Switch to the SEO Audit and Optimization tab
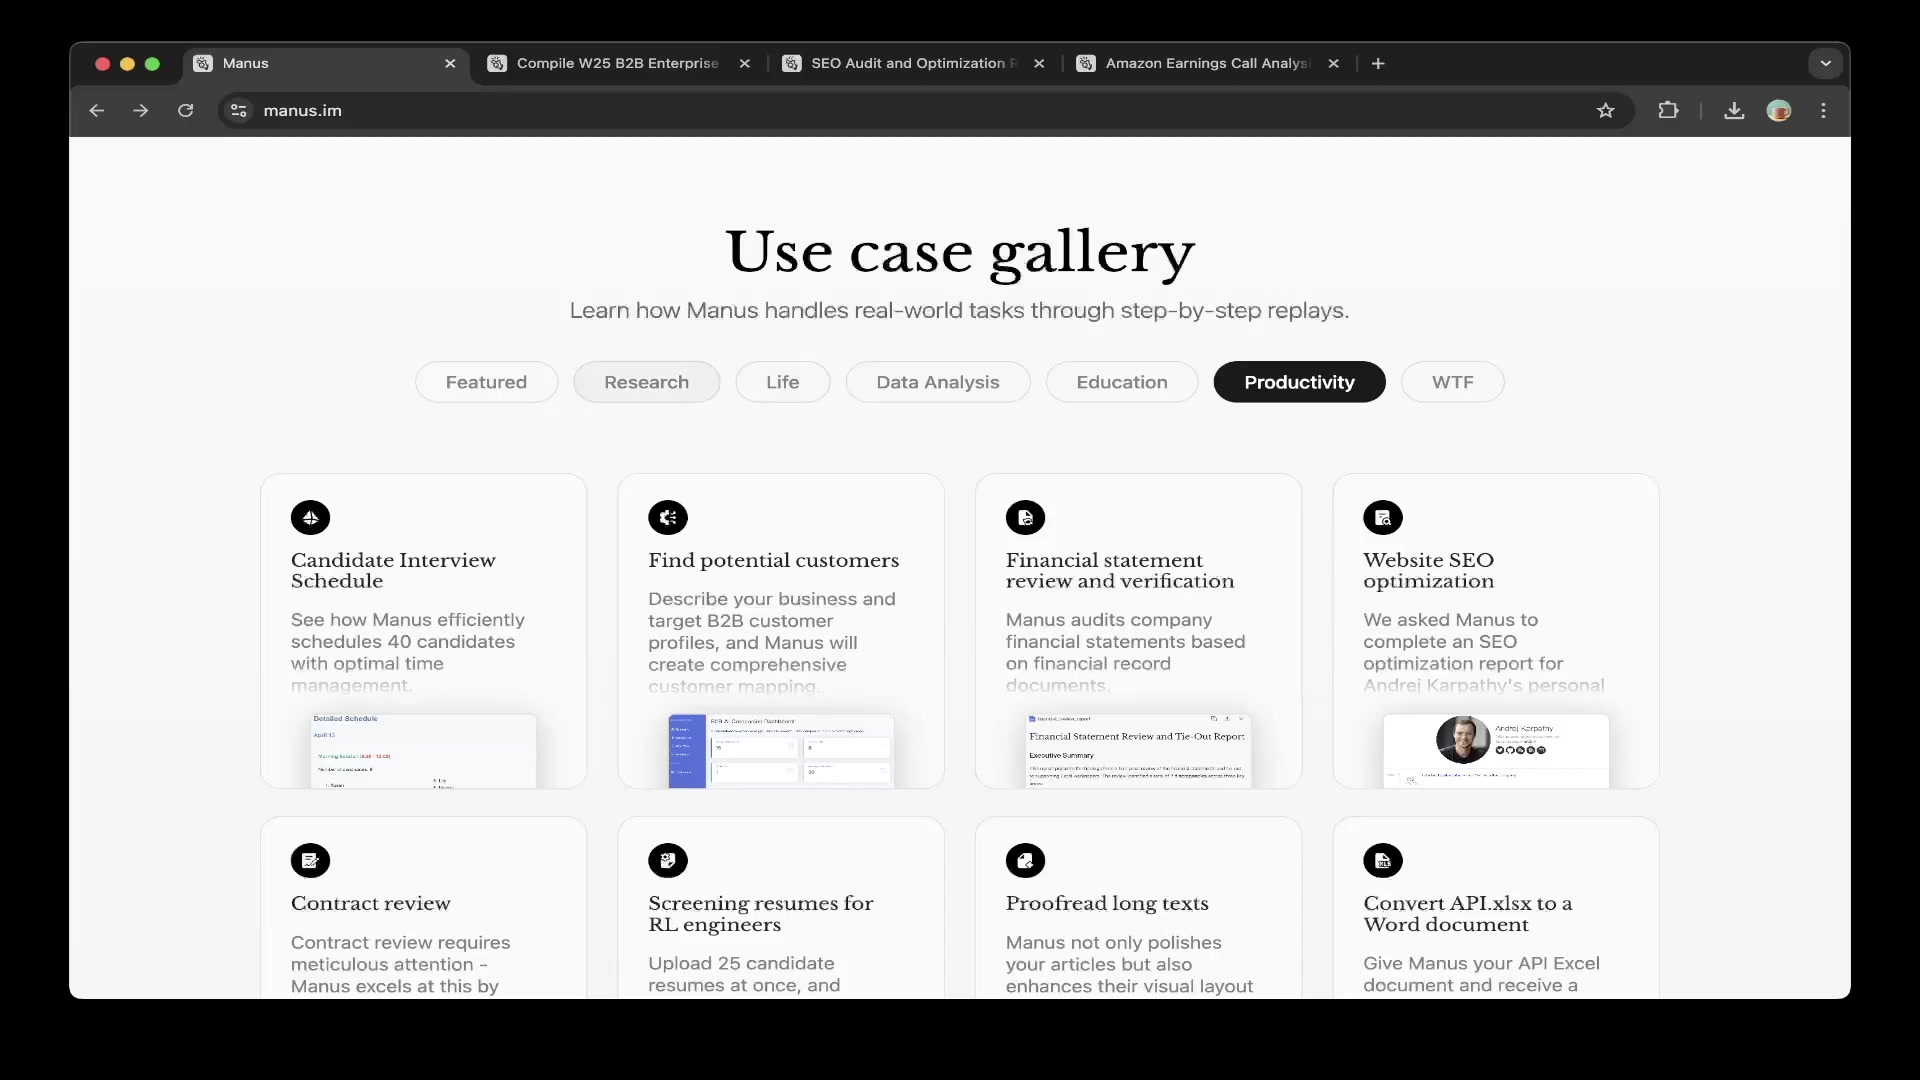 [x=908, y=63]
